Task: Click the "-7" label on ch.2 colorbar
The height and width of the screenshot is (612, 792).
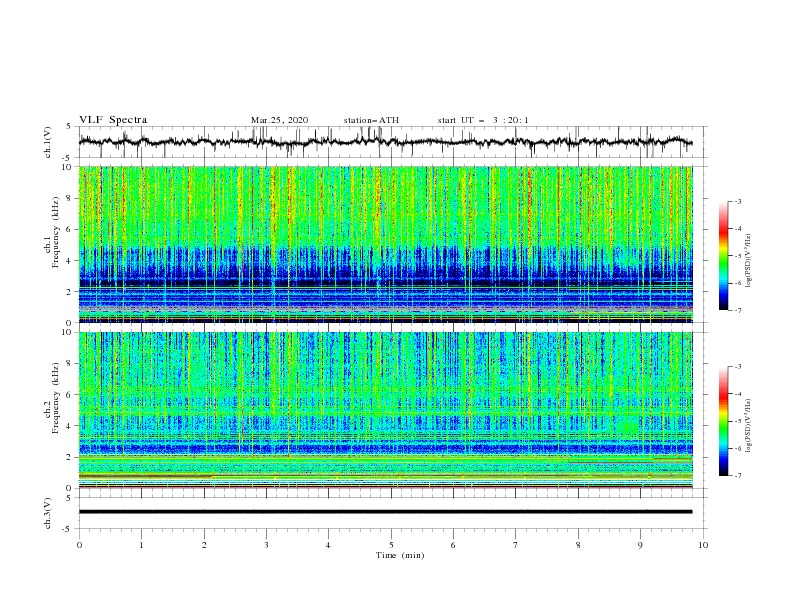Action: pyautogui.click(x=737, y=475)
